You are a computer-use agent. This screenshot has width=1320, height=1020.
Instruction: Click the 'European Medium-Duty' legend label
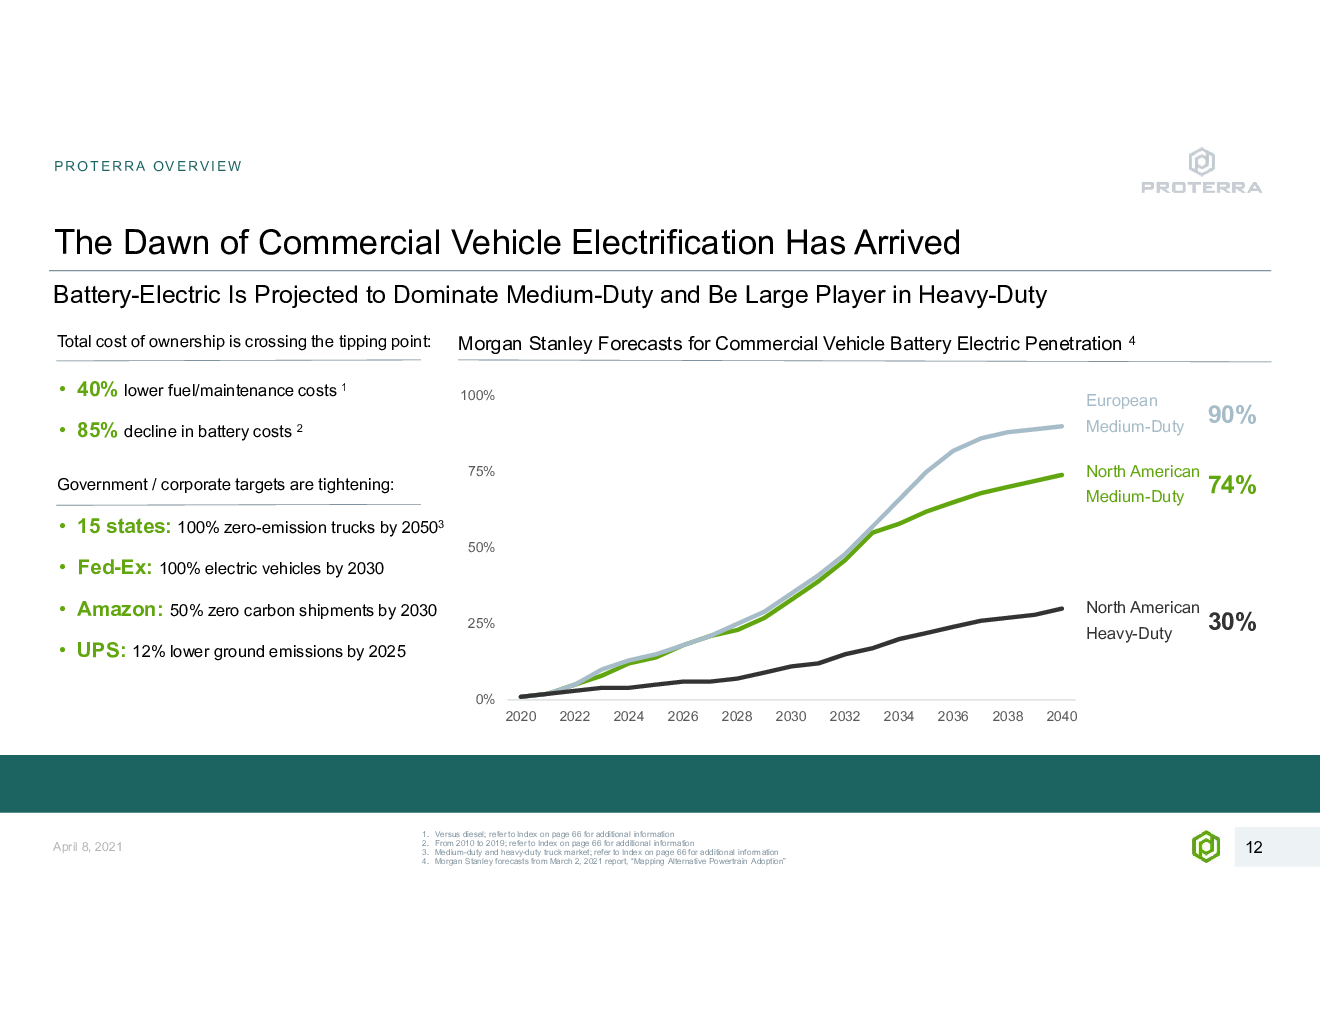click(x=1135, y=413)
